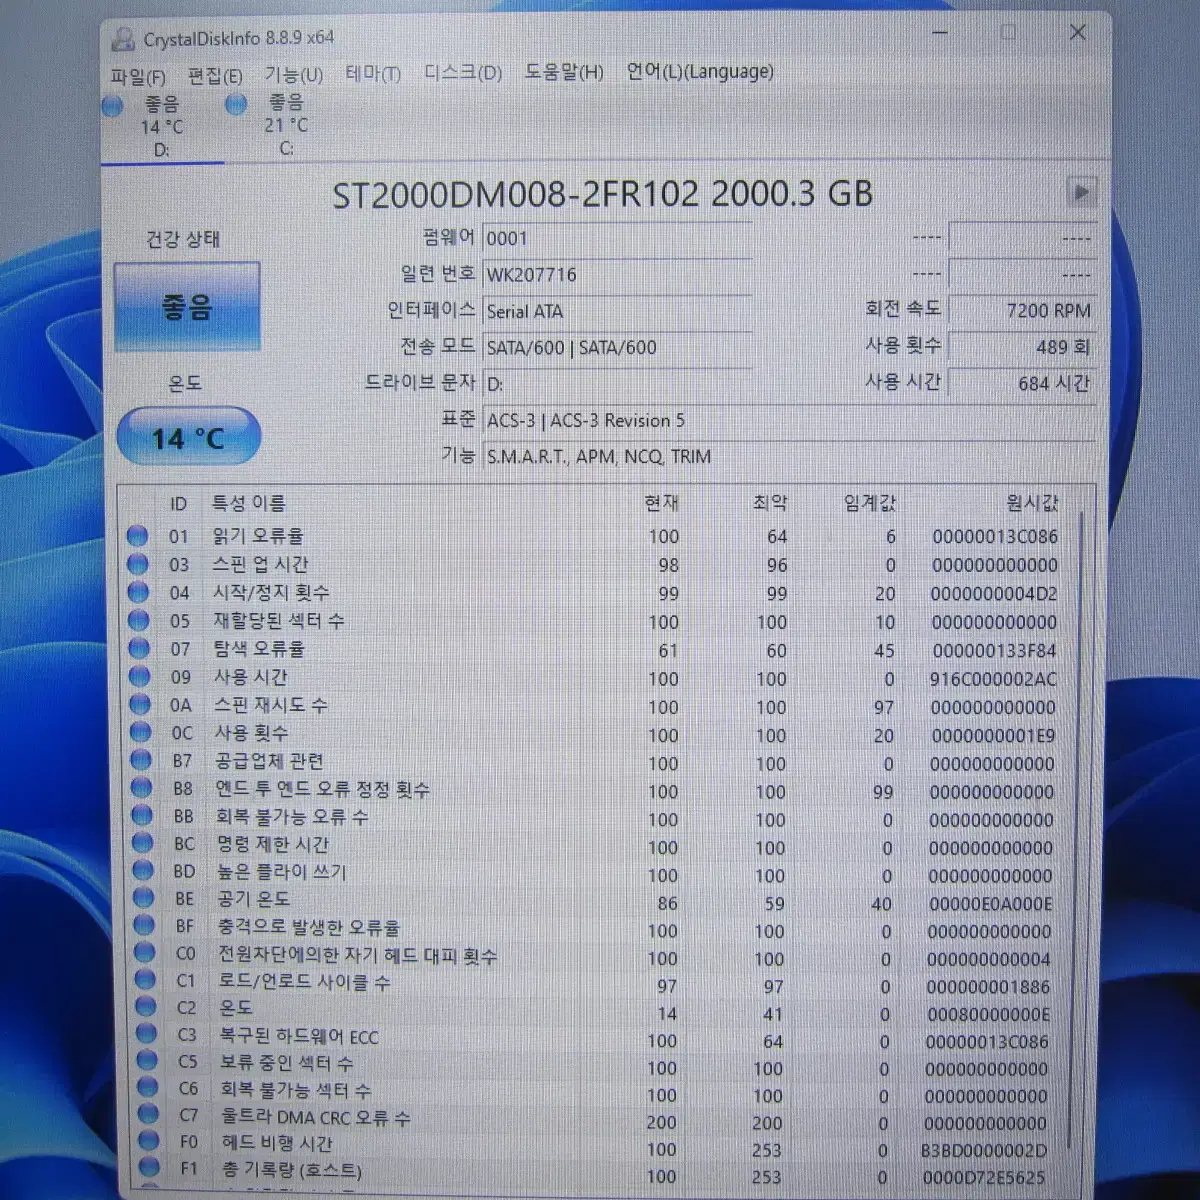
Task: Click the features field S.M.A.R.T., APM, NCQ, TRIM
Action: coord(789,456)
